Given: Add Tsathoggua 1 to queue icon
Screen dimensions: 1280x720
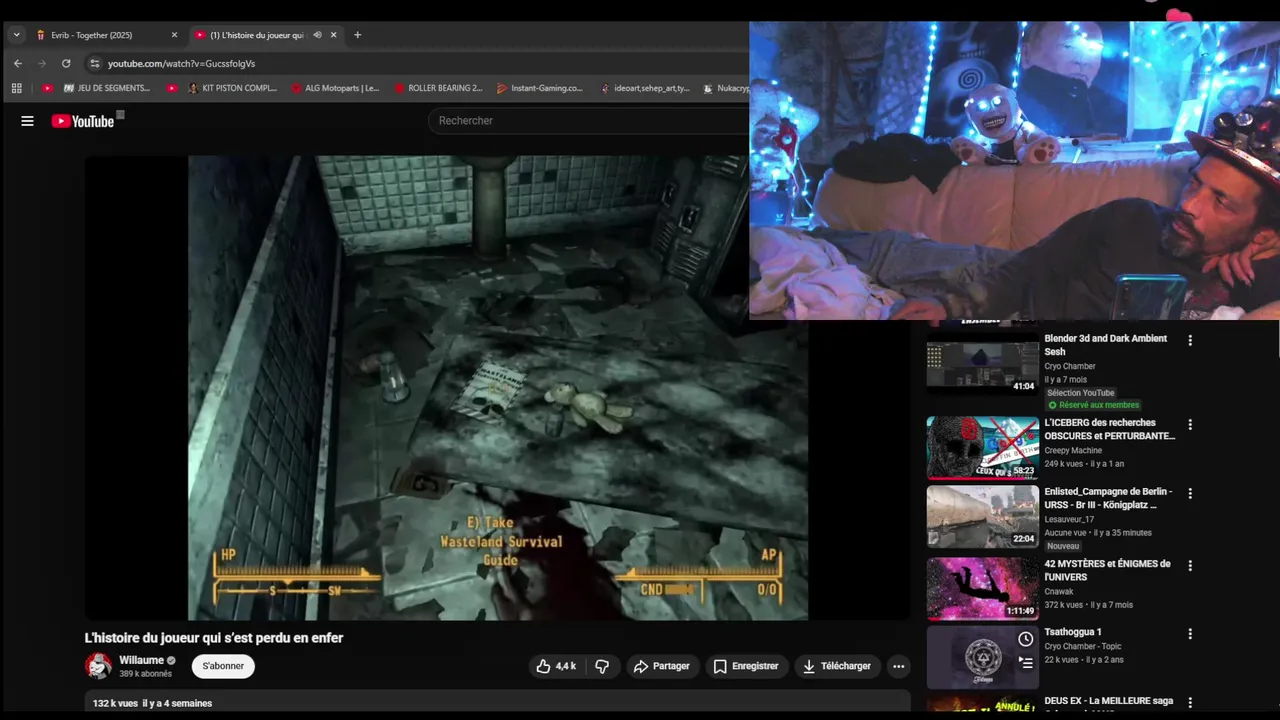Looking at the screenshot, I should tap(1026, 662).
